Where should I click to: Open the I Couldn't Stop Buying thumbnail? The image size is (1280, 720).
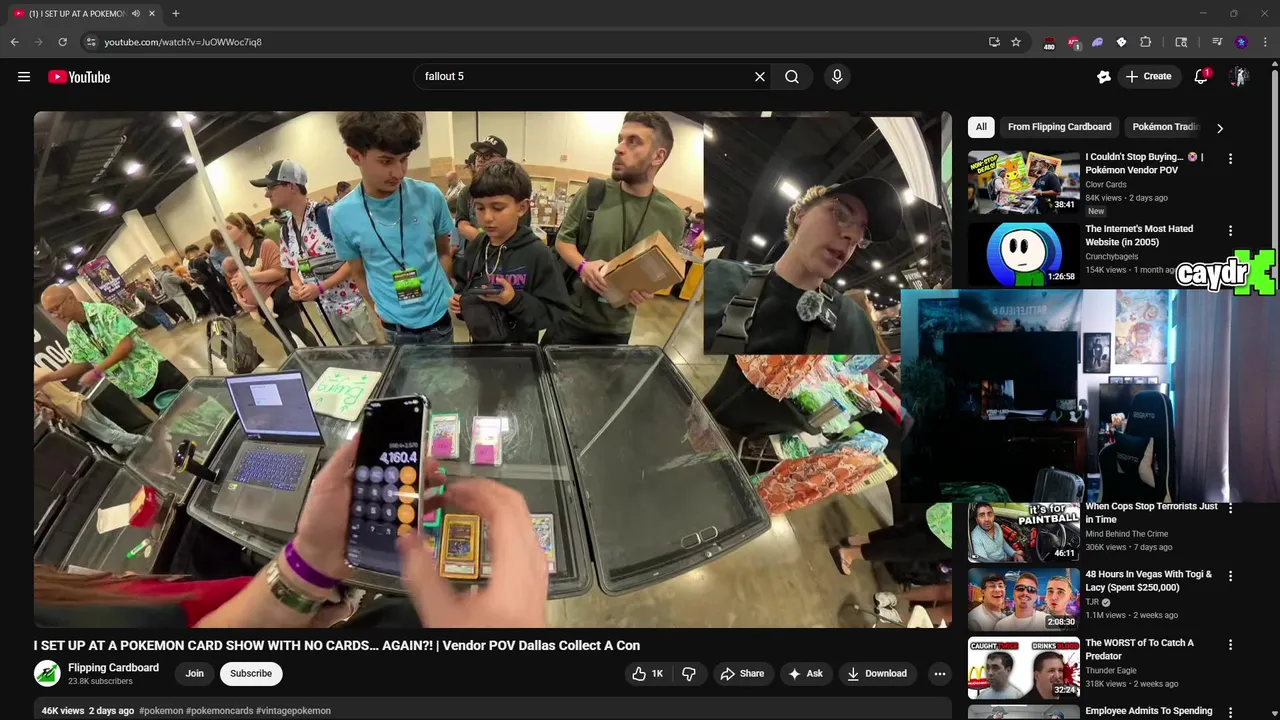1023,182
